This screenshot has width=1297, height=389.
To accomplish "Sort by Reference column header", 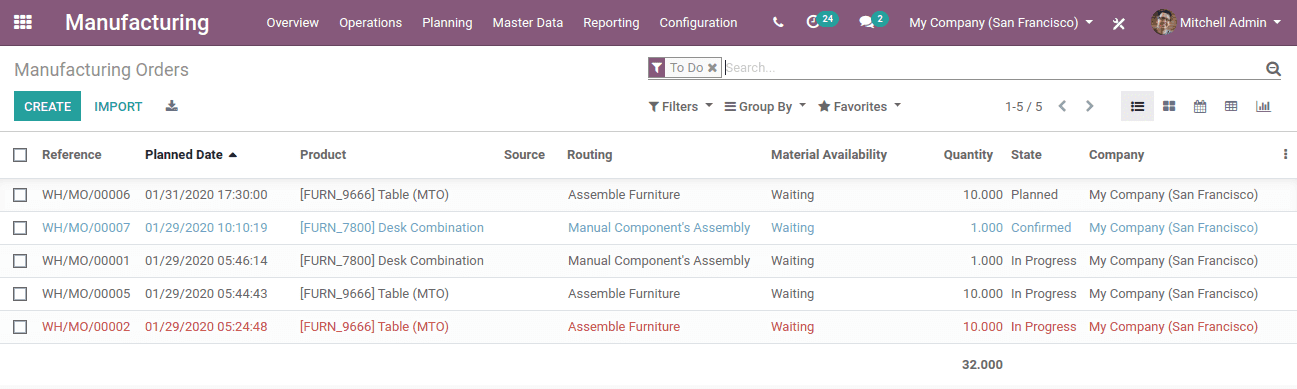I will tap(72, 154).
